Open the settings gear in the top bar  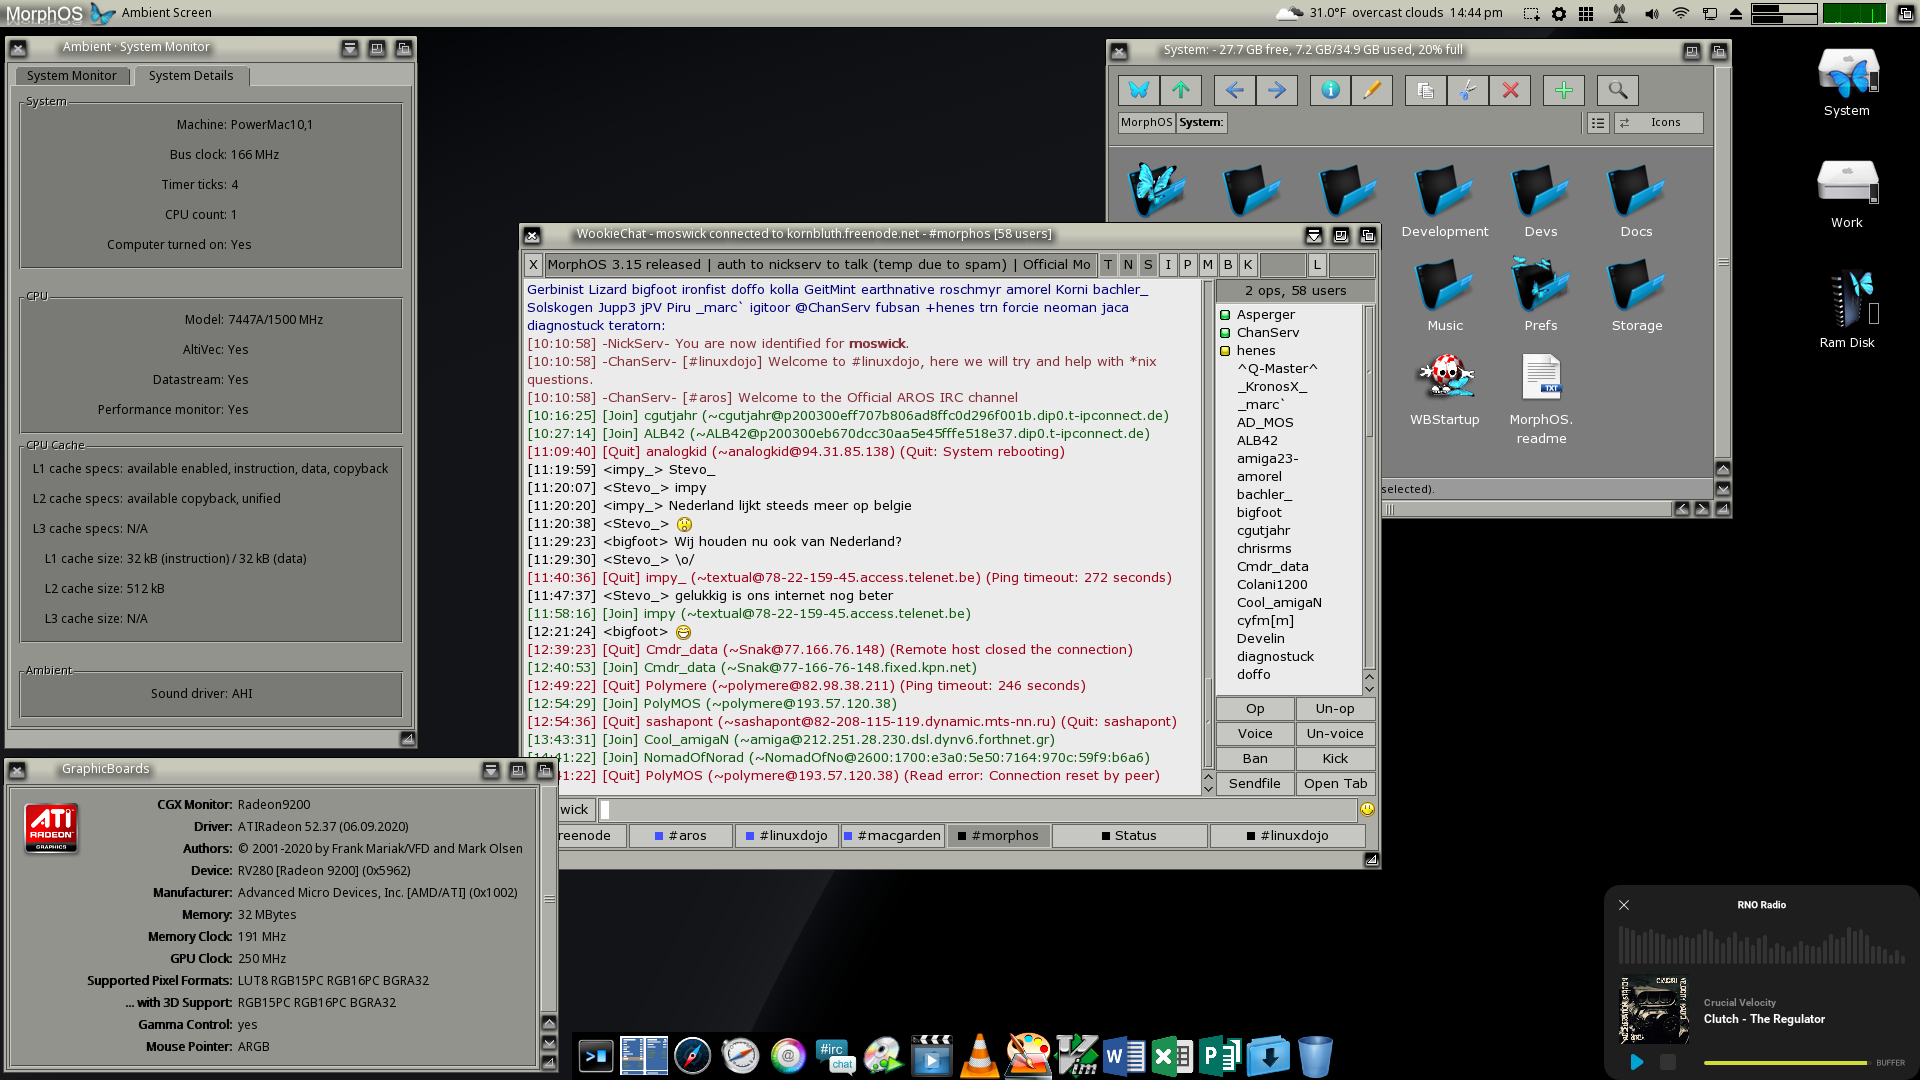(1559, 13)
